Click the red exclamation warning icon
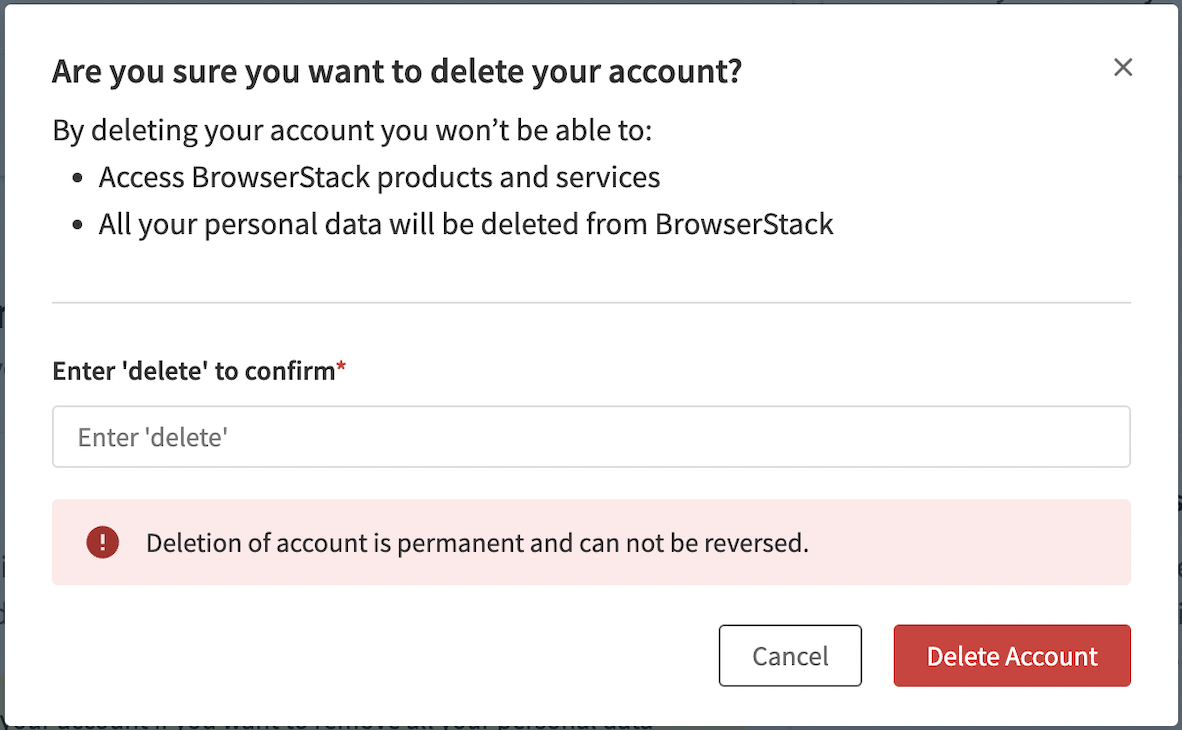The image size is (1182, 730). (102, 543)
